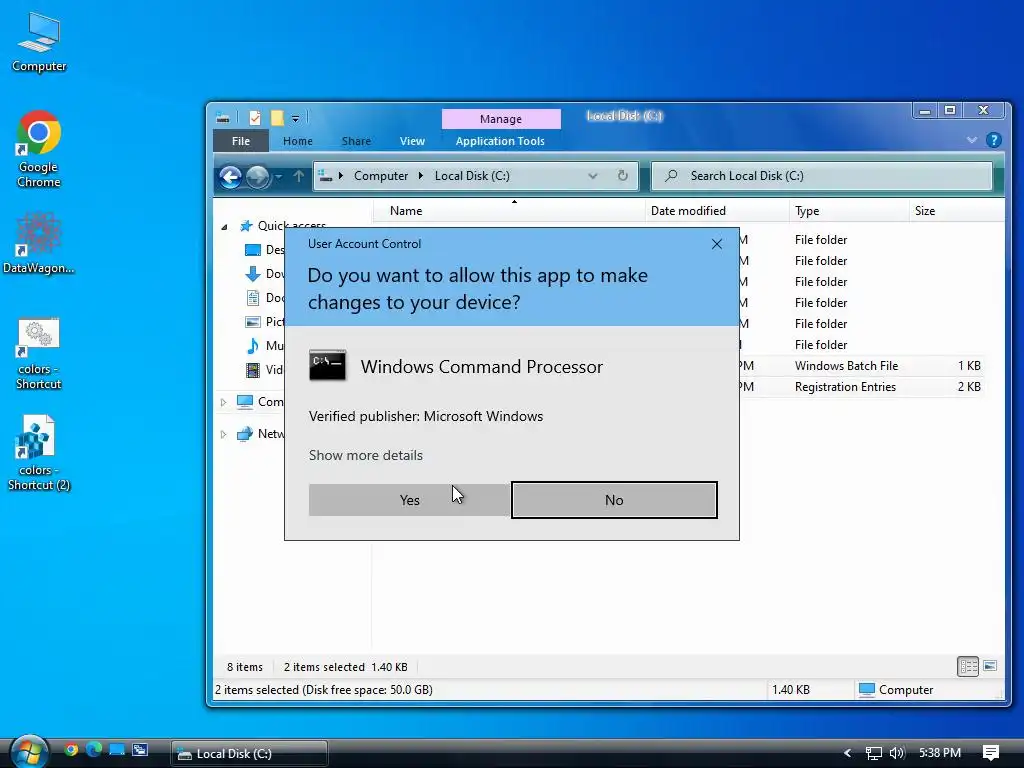Select Videos film icon in navigation pane

pyautogui.click(x=253, y=370)
